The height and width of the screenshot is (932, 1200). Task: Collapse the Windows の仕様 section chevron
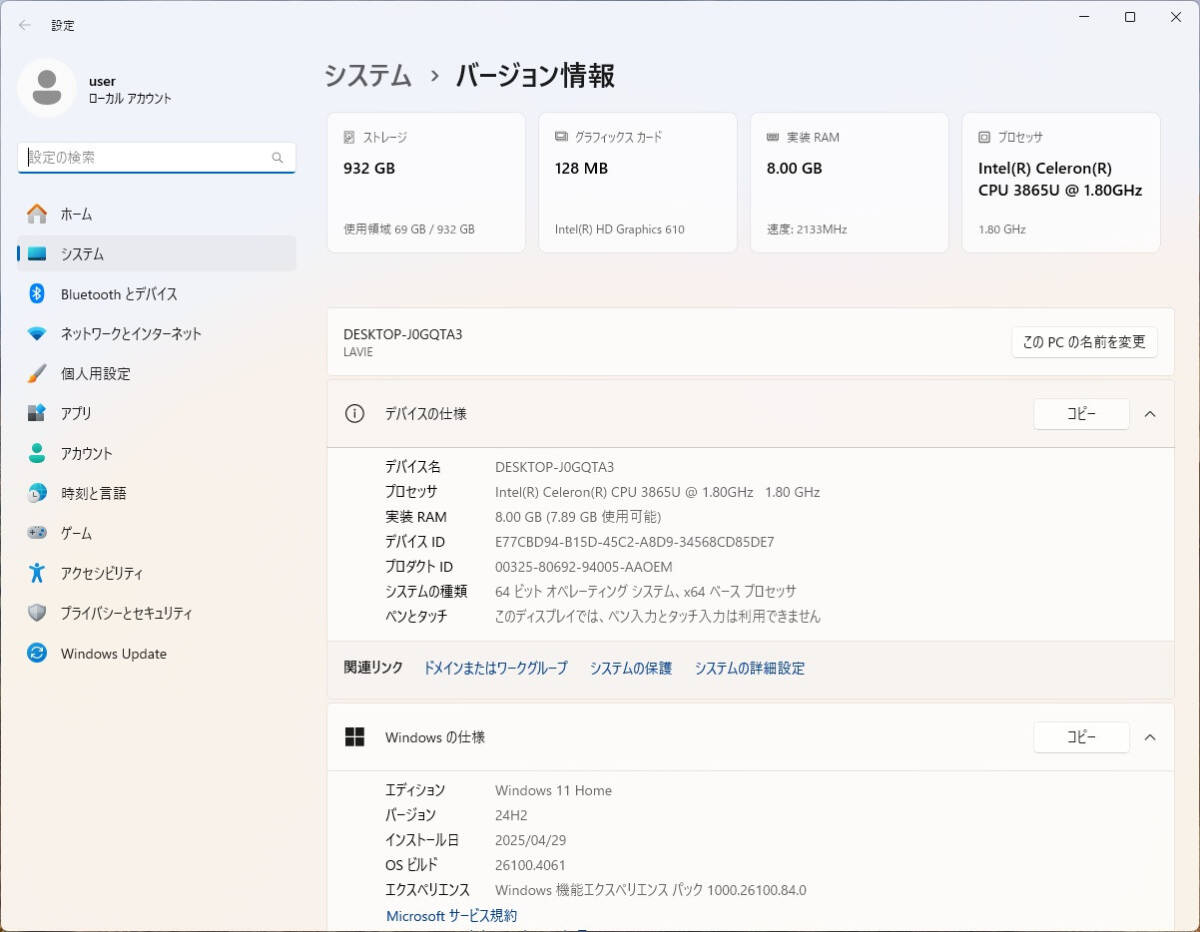(1150, 737)
